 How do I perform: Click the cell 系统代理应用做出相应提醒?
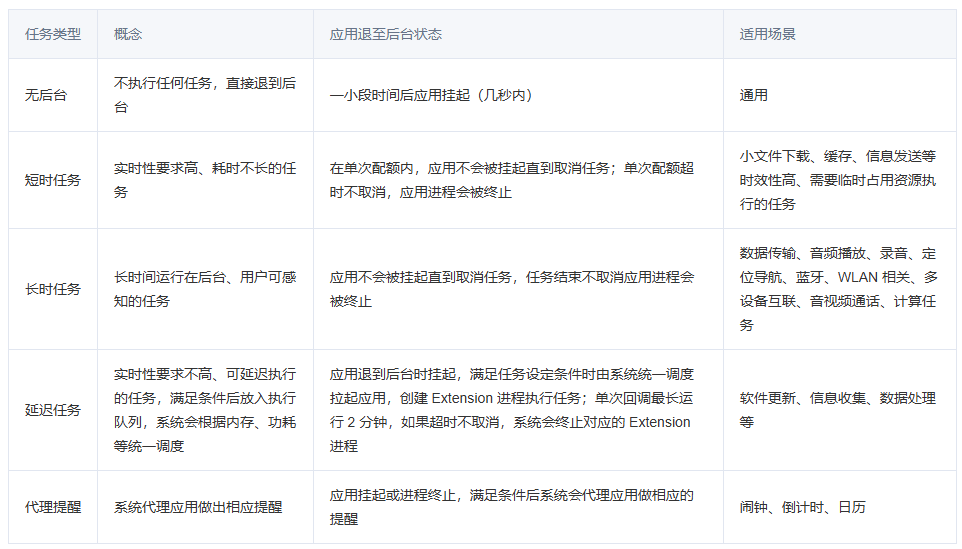pyautogui.click(x=206, y=507)
